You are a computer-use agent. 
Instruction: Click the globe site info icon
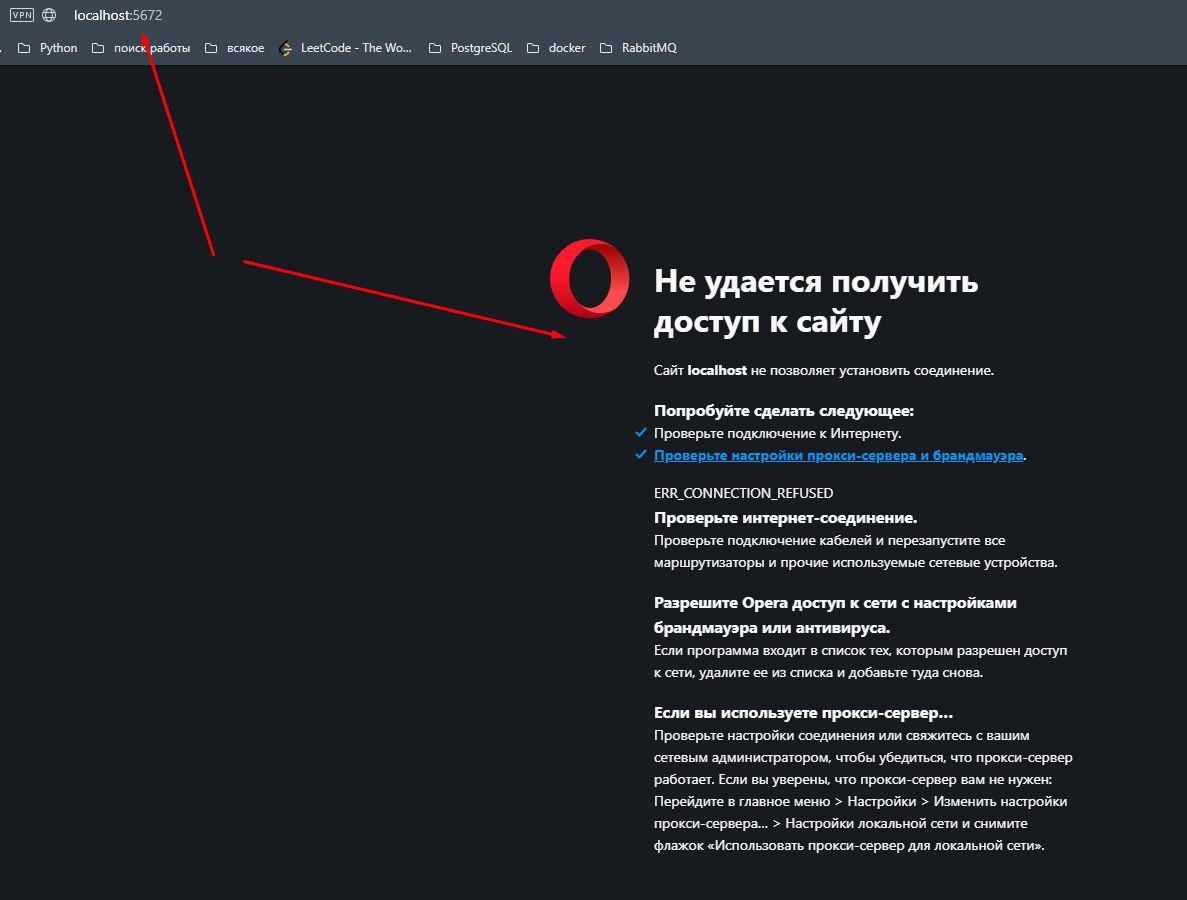49,14
